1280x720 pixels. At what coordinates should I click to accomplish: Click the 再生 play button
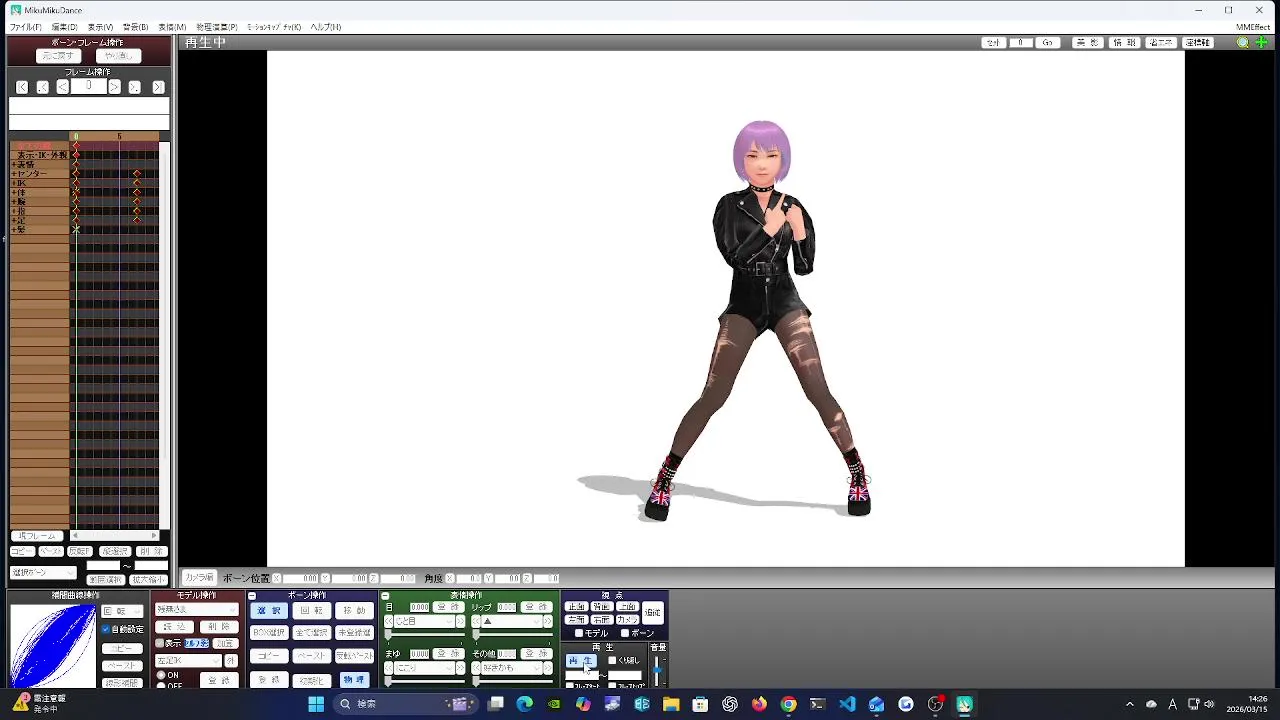580,661
